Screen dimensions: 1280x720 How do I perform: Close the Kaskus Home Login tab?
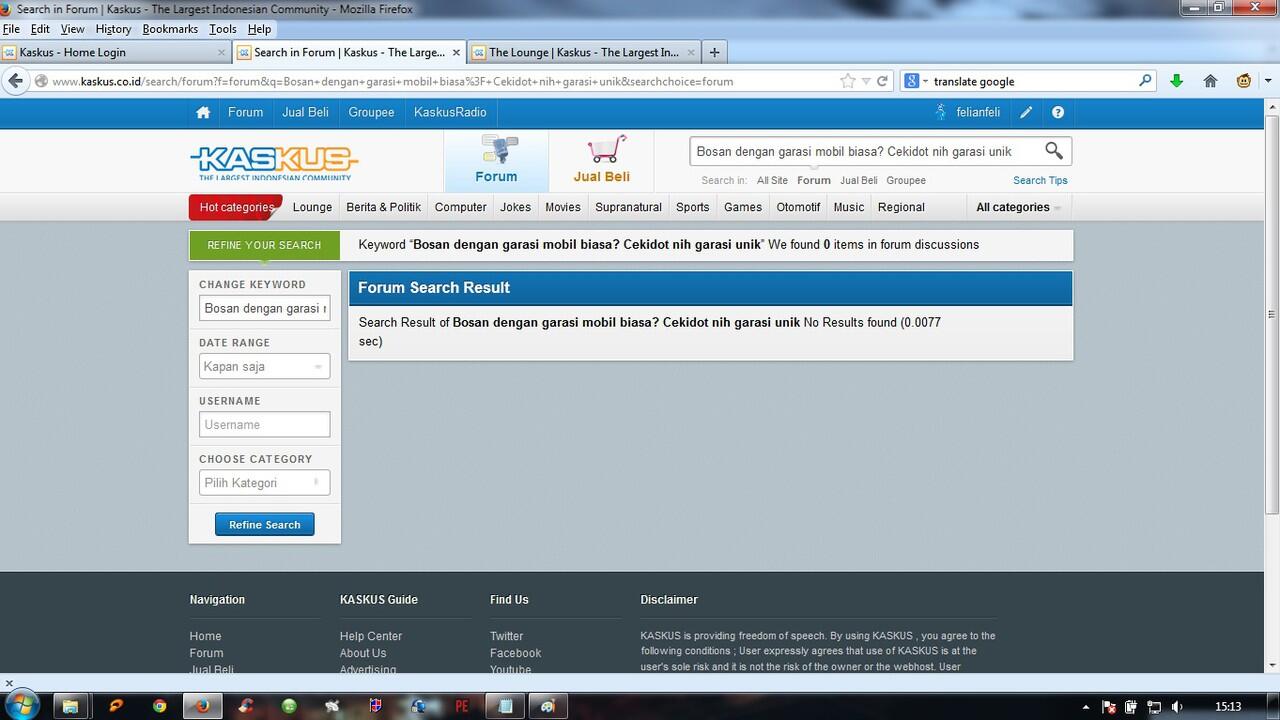tap(222, 52)
